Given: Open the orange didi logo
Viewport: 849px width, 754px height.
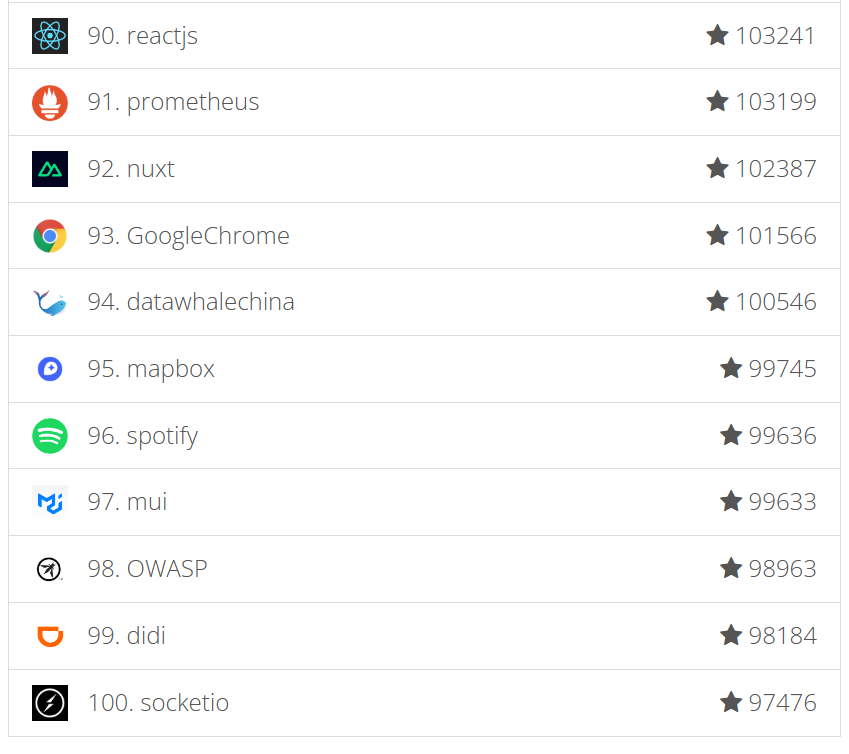Looking at the screenshot, I should click(x=50, y=636).
